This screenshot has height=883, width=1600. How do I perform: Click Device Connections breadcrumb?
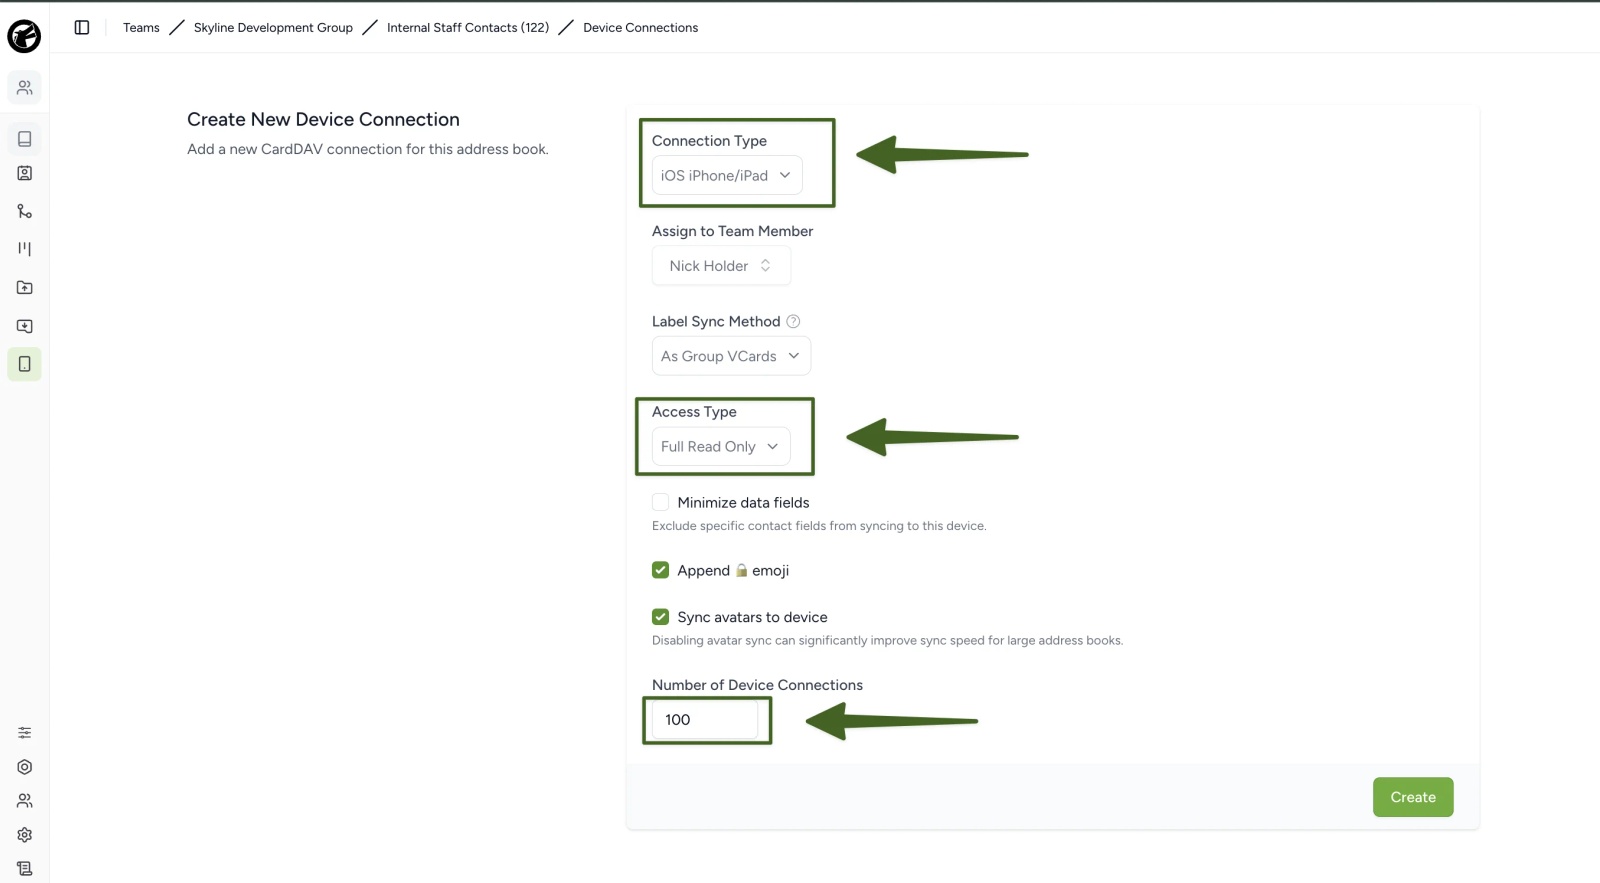pos(641,28)
